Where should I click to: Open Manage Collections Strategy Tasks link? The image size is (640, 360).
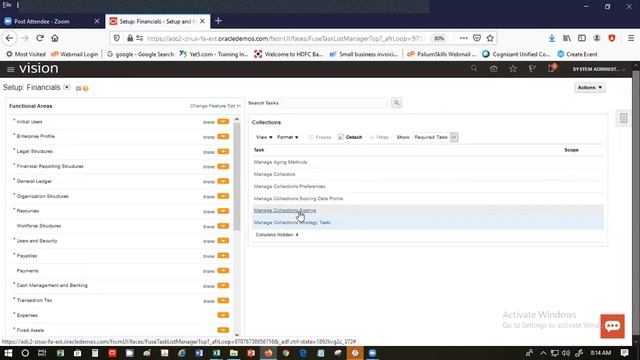click(x=292, y=223)
